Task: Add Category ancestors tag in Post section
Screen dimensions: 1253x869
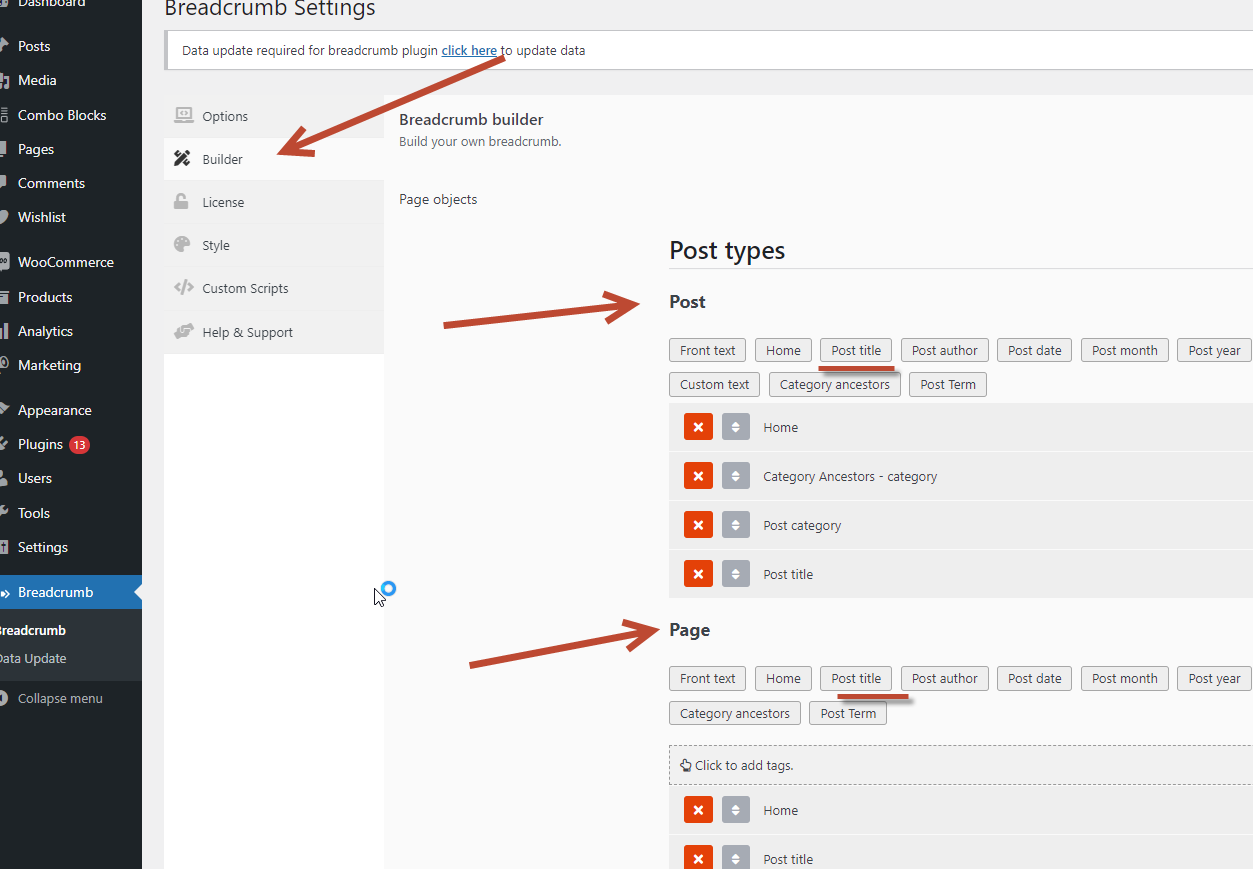Action: (x=835, y=384)
